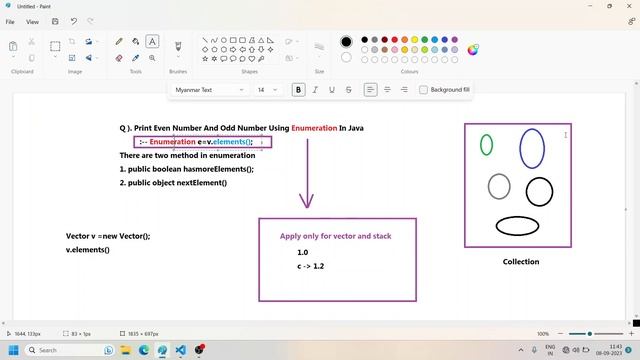Image resolution: width=640 pixels, height=360 pixels.
Task: Click the Cut scissors icon
Action: 31,41
